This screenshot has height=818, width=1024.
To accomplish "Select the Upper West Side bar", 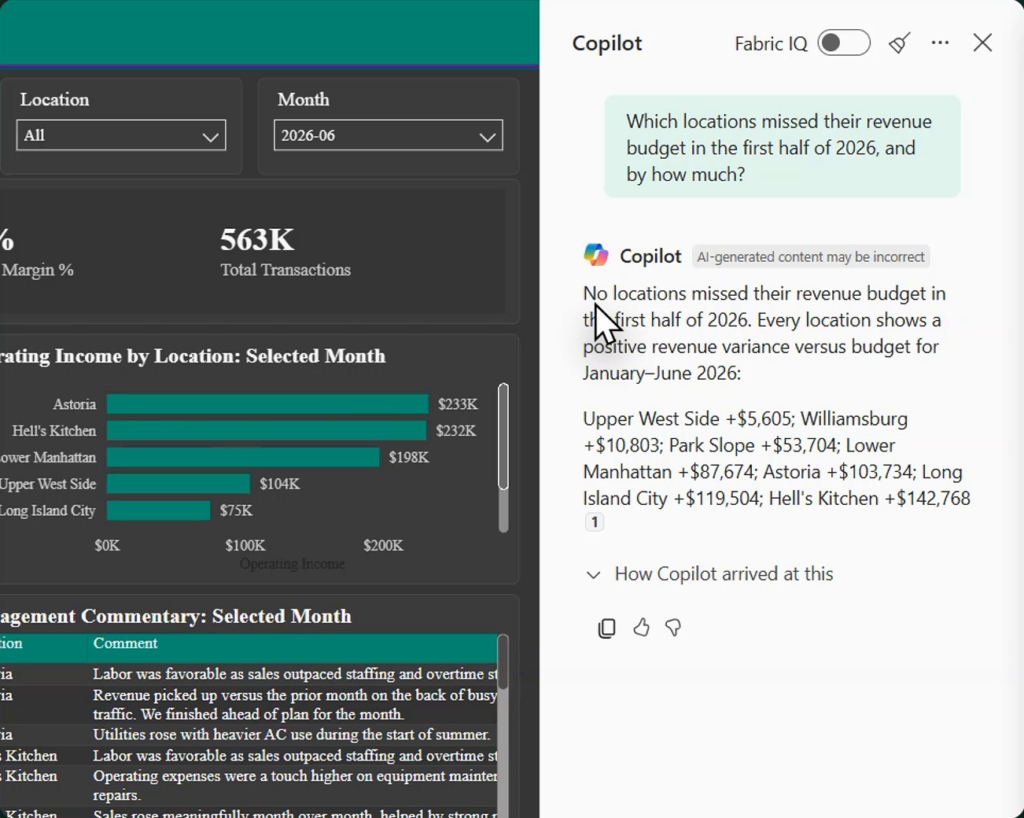I will (178, 484).
